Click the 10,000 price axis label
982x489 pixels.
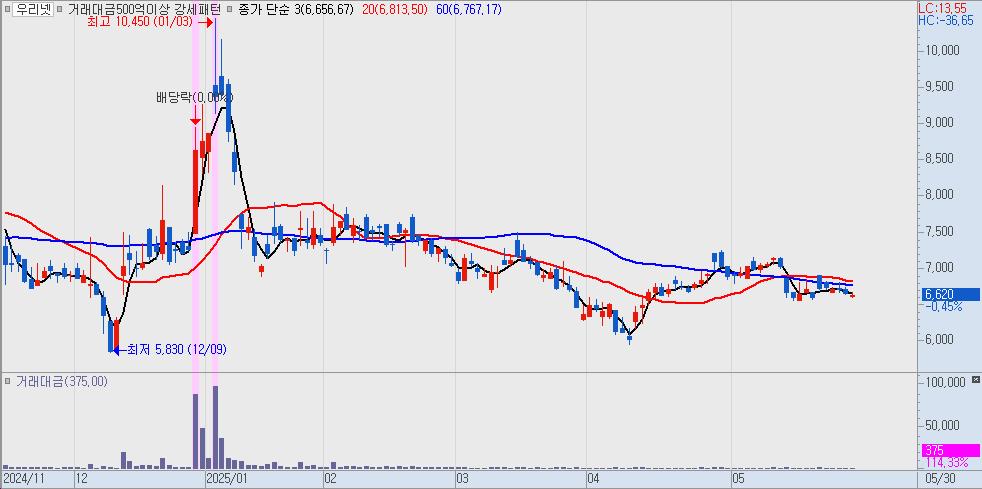click(x=942, y=50)
